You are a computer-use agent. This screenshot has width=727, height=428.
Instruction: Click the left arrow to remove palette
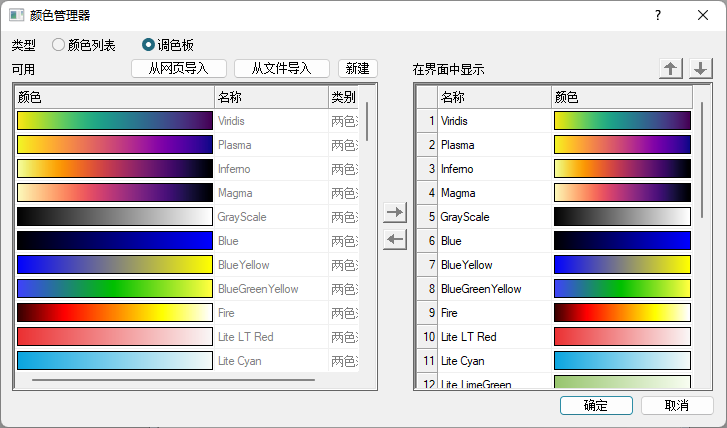coord(395,238)
